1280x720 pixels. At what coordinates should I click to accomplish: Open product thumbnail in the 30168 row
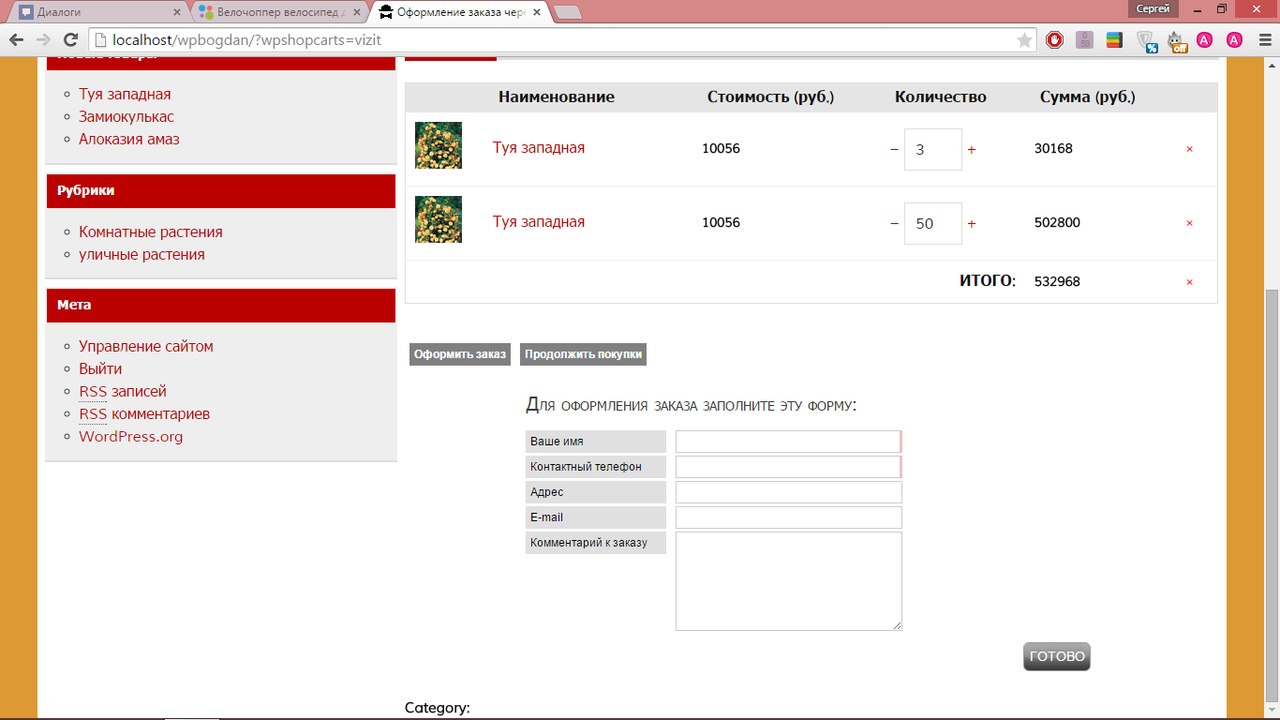(x=438, y=145)
